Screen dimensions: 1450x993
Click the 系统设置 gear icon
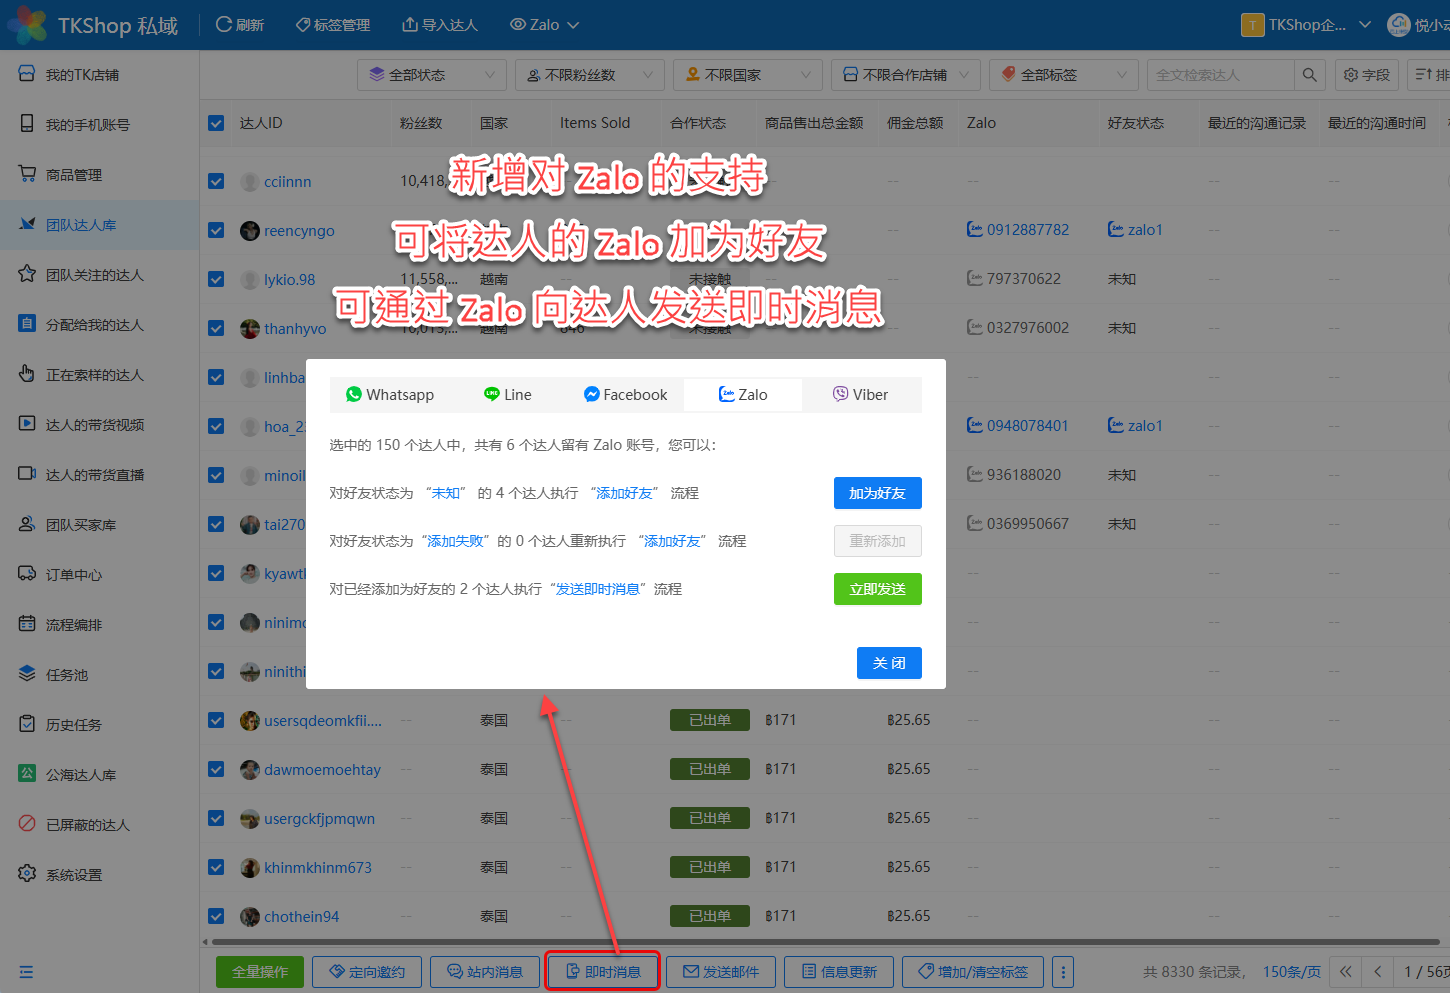pyautogui.click(x=27, y=874)
